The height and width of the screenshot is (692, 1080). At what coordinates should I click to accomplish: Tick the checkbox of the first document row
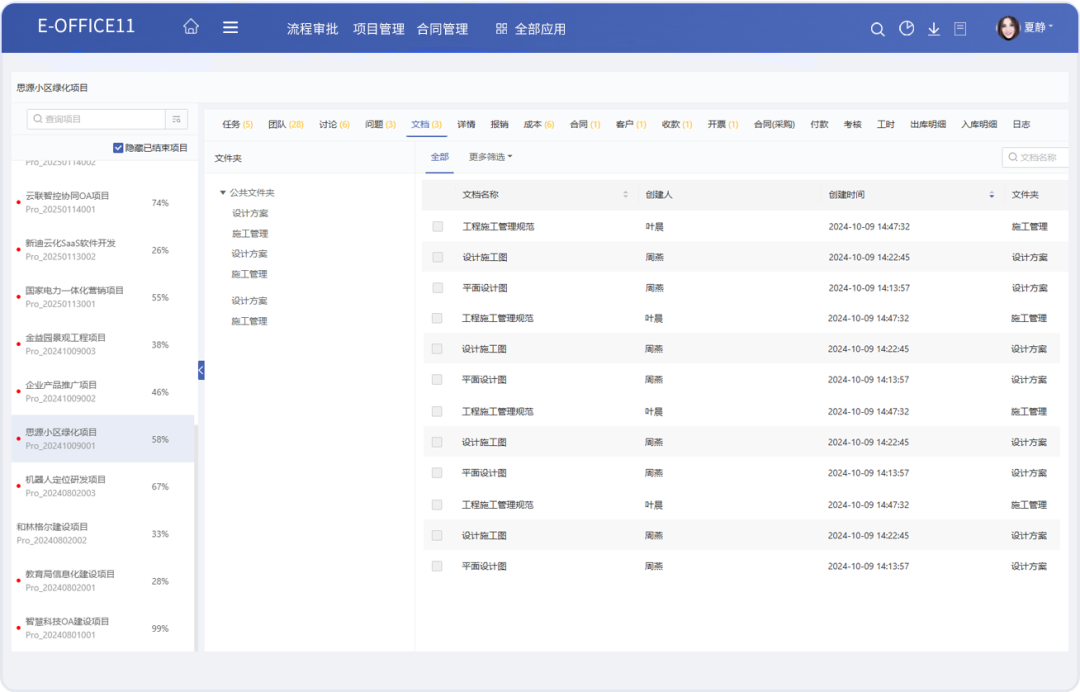click(x=437, y=227)
